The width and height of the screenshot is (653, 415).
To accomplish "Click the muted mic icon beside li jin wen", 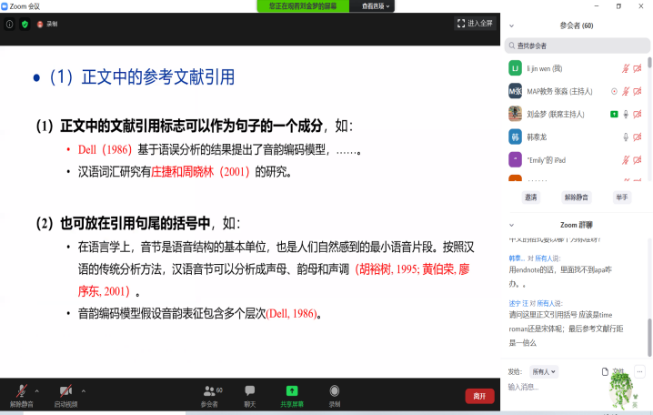I will click(x=625, y=68).
